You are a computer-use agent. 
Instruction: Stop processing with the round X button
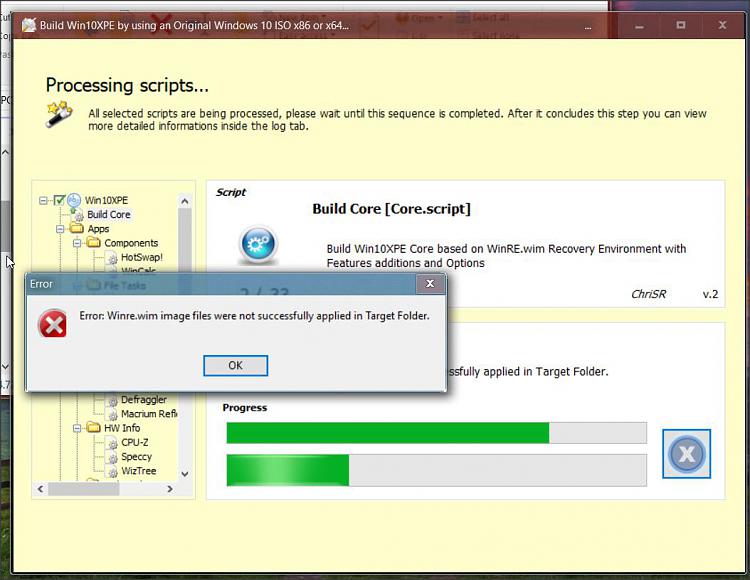[686, 454]
